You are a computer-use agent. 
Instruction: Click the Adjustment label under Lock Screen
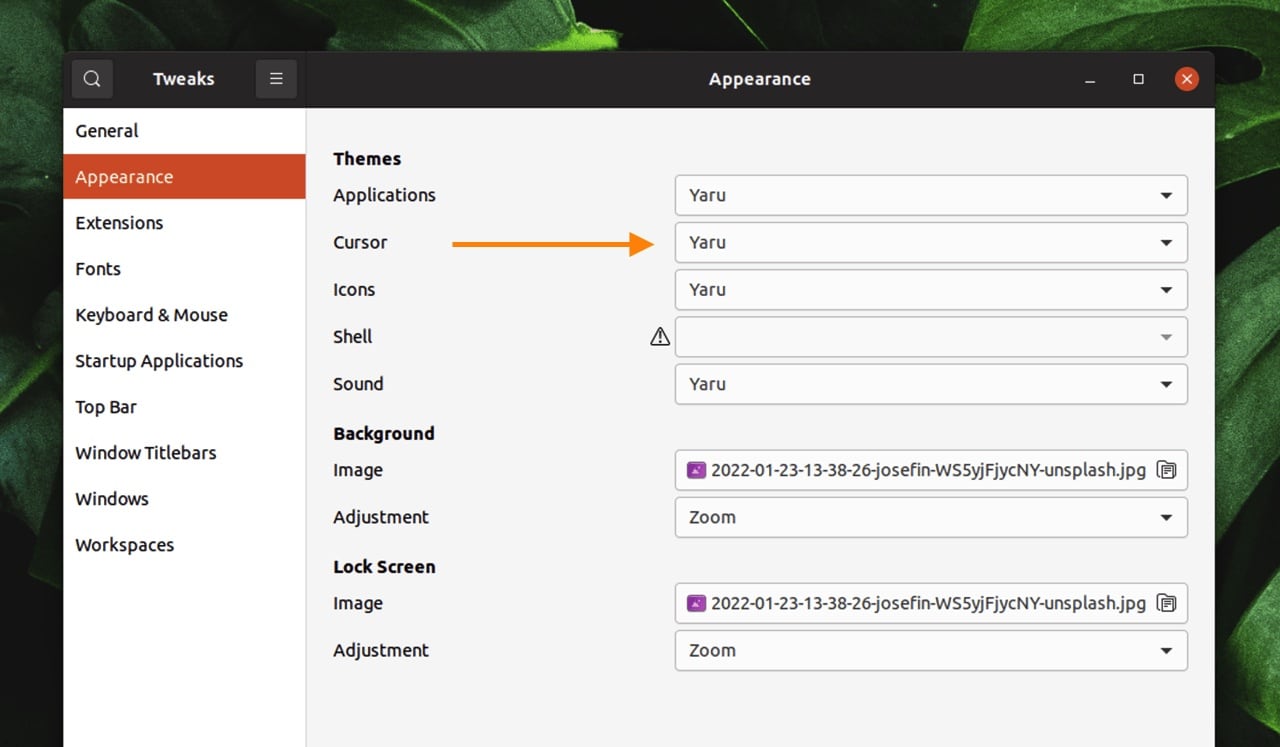(x=381, y=651)
